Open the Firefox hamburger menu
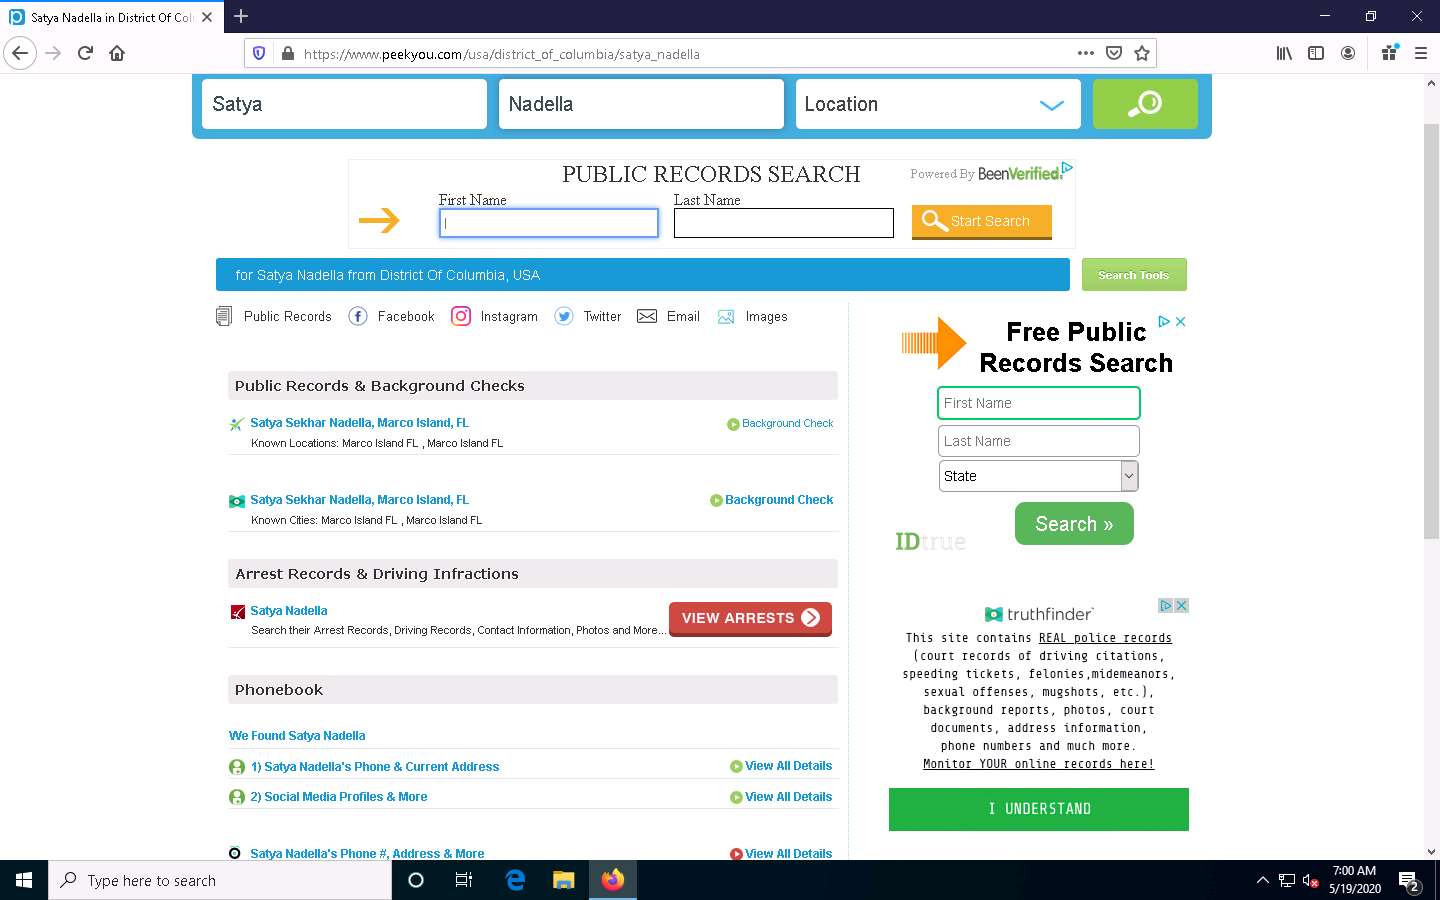 pos(1420,53)
